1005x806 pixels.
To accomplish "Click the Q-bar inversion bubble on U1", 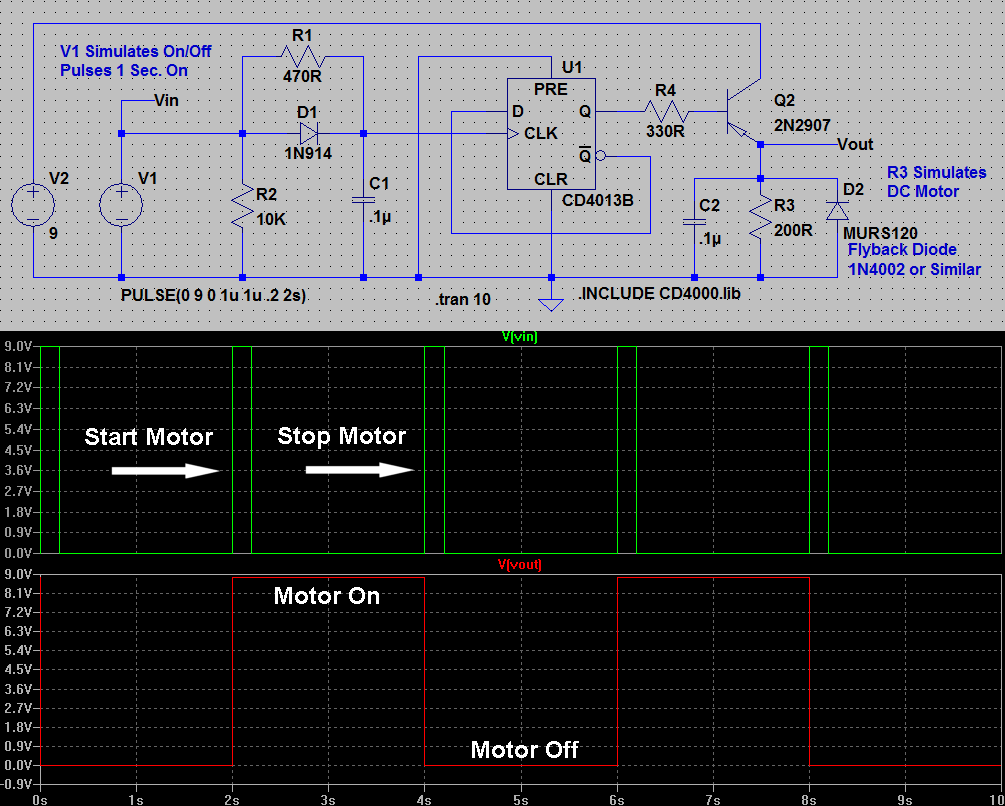I will (x=600, y=155).
